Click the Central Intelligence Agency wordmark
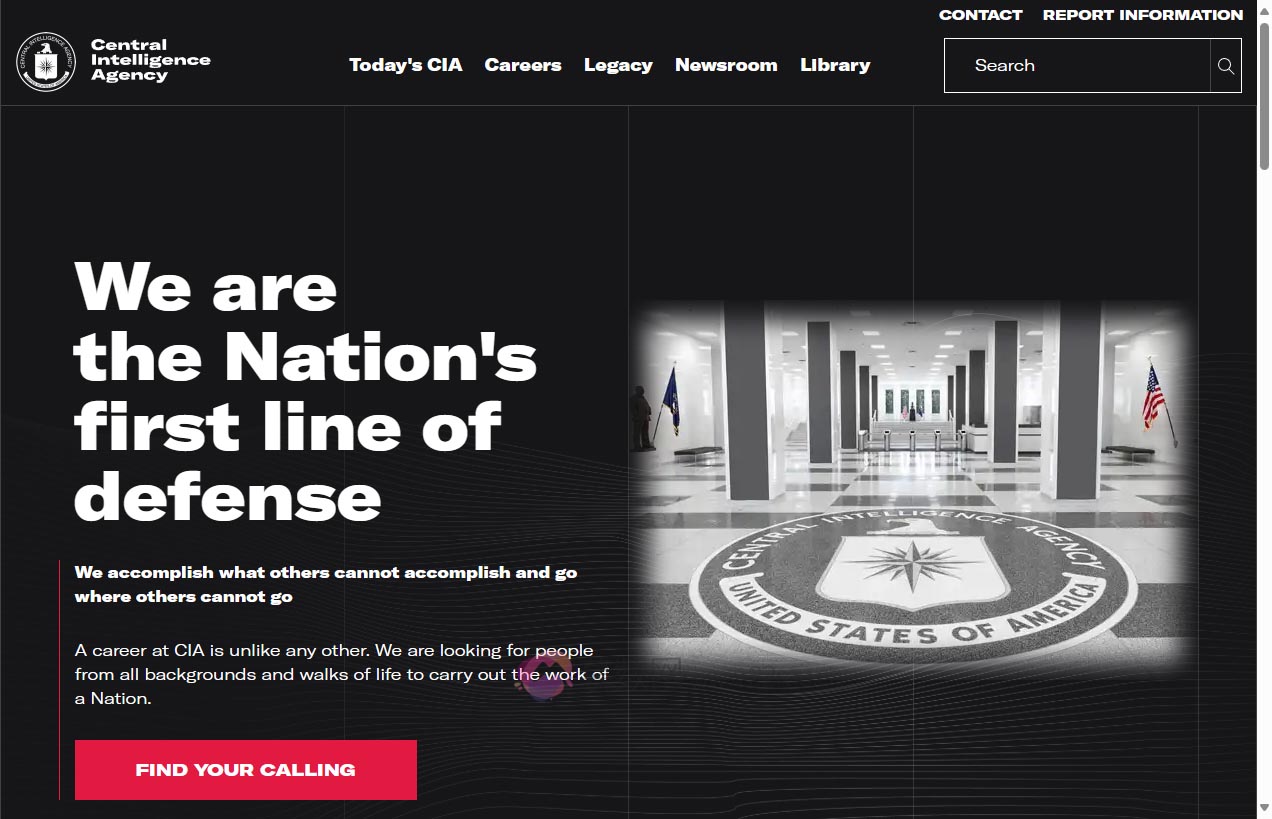 (150, 61)
